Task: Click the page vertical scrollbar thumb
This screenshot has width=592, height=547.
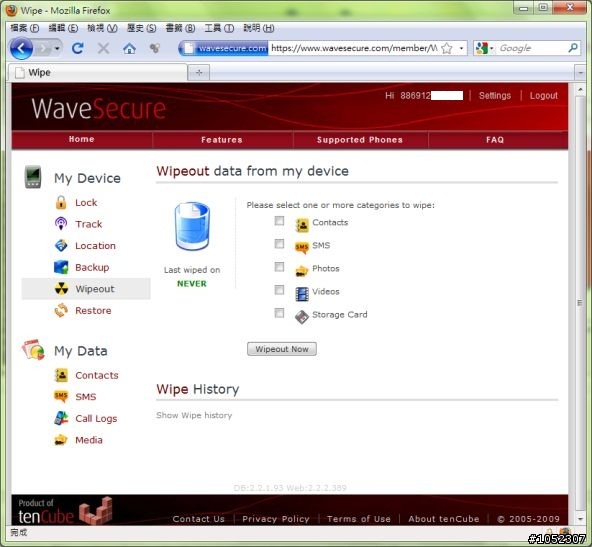Action: point(580,303)
